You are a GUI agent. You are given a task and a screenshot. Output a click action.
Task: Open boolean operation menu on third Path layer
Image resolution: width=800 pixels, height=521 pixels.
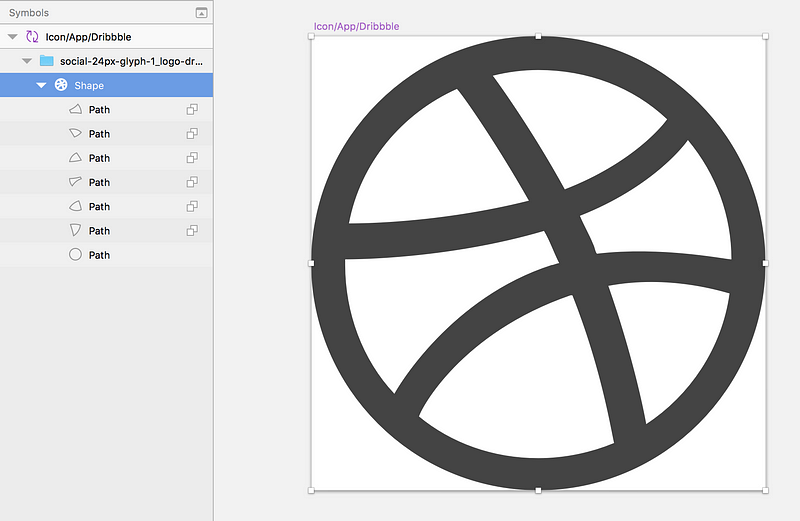[x=192, y=158]
